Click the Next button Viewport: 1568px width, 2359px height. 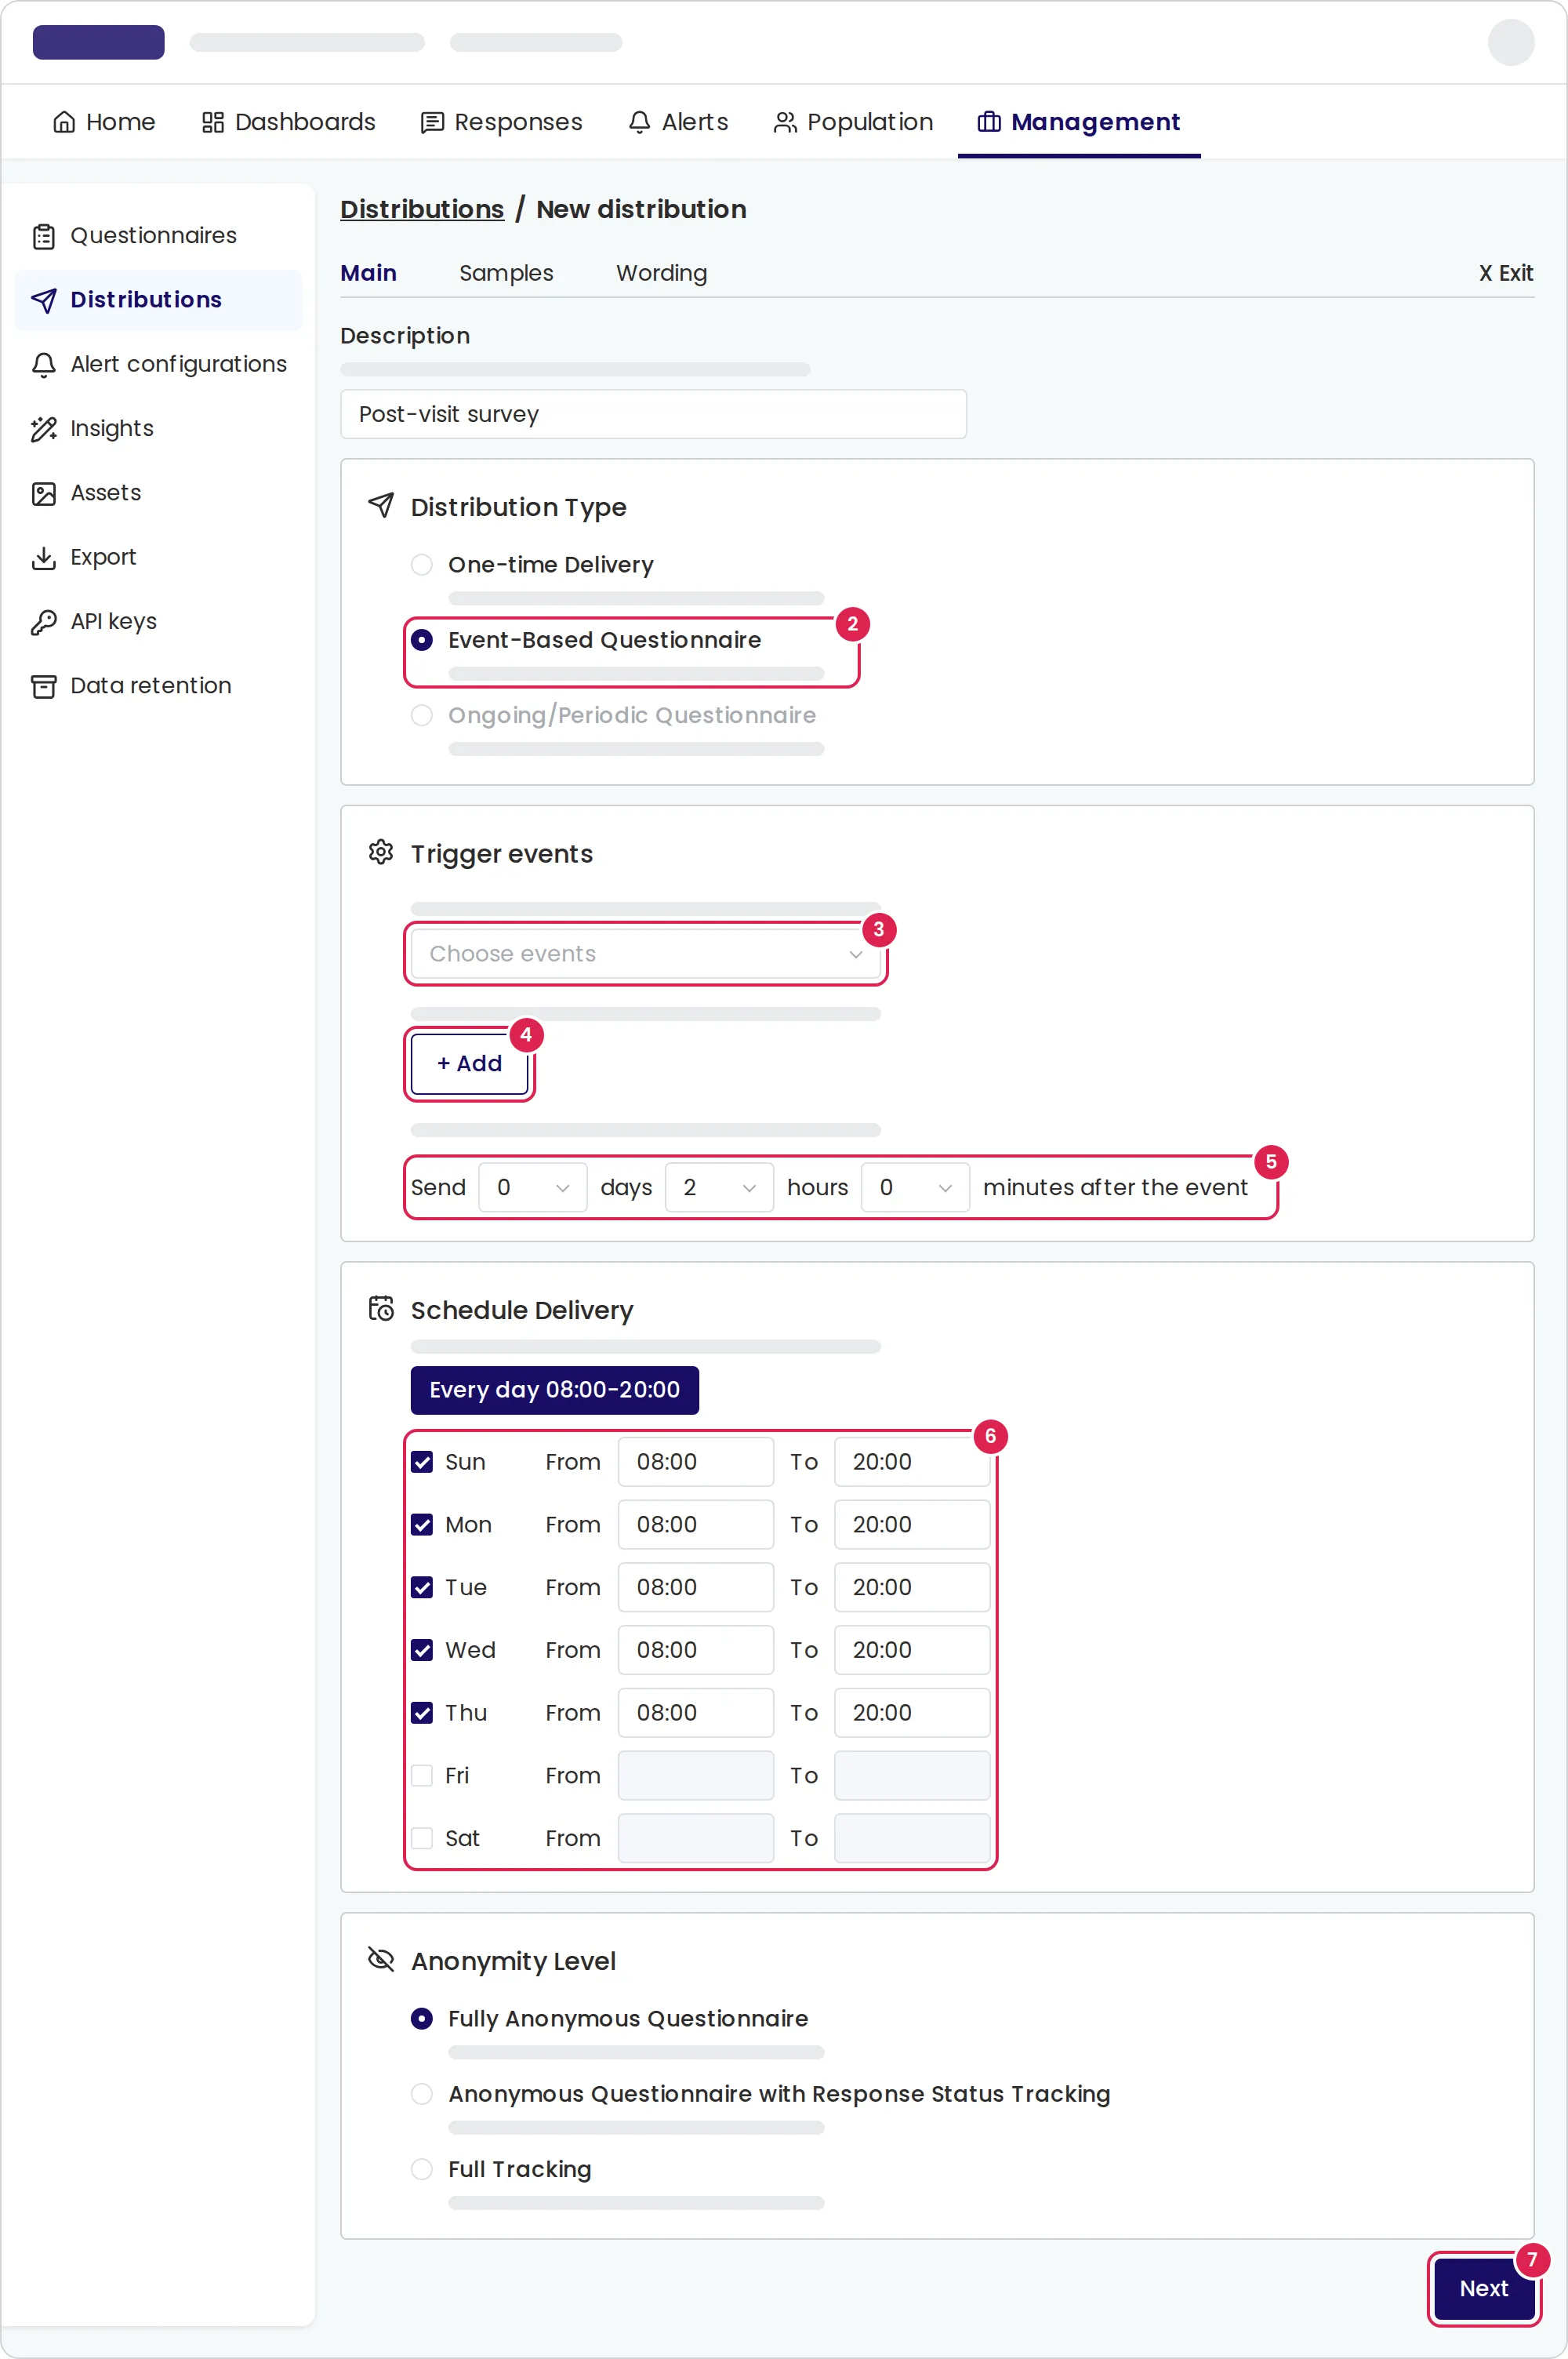(x=1484, y=2289)
